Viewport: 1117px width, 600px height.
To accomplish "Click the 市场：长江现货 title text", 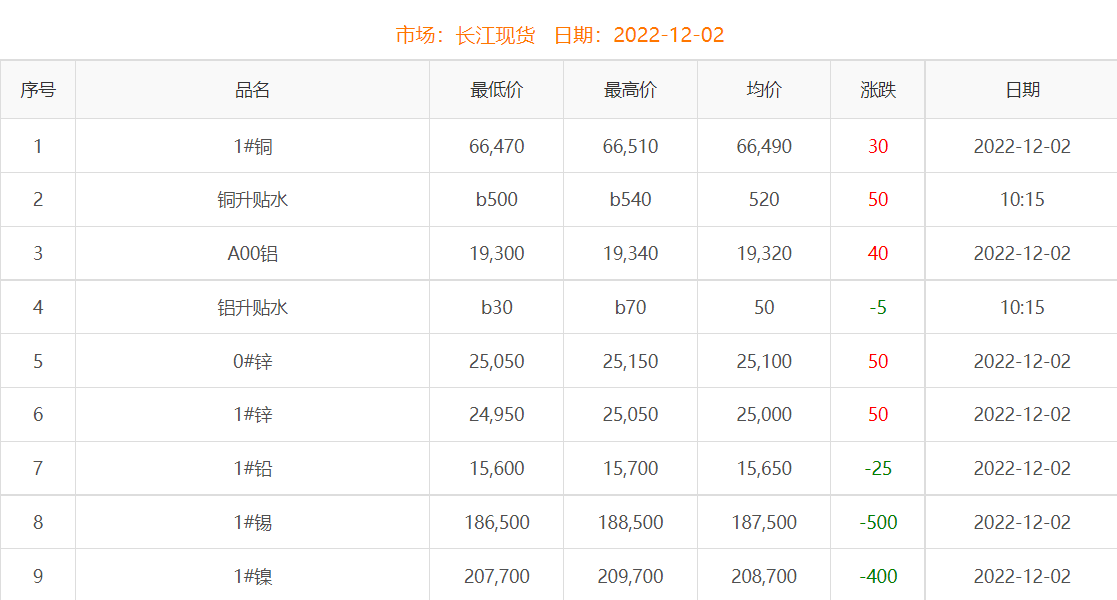I will click(465, 36).
